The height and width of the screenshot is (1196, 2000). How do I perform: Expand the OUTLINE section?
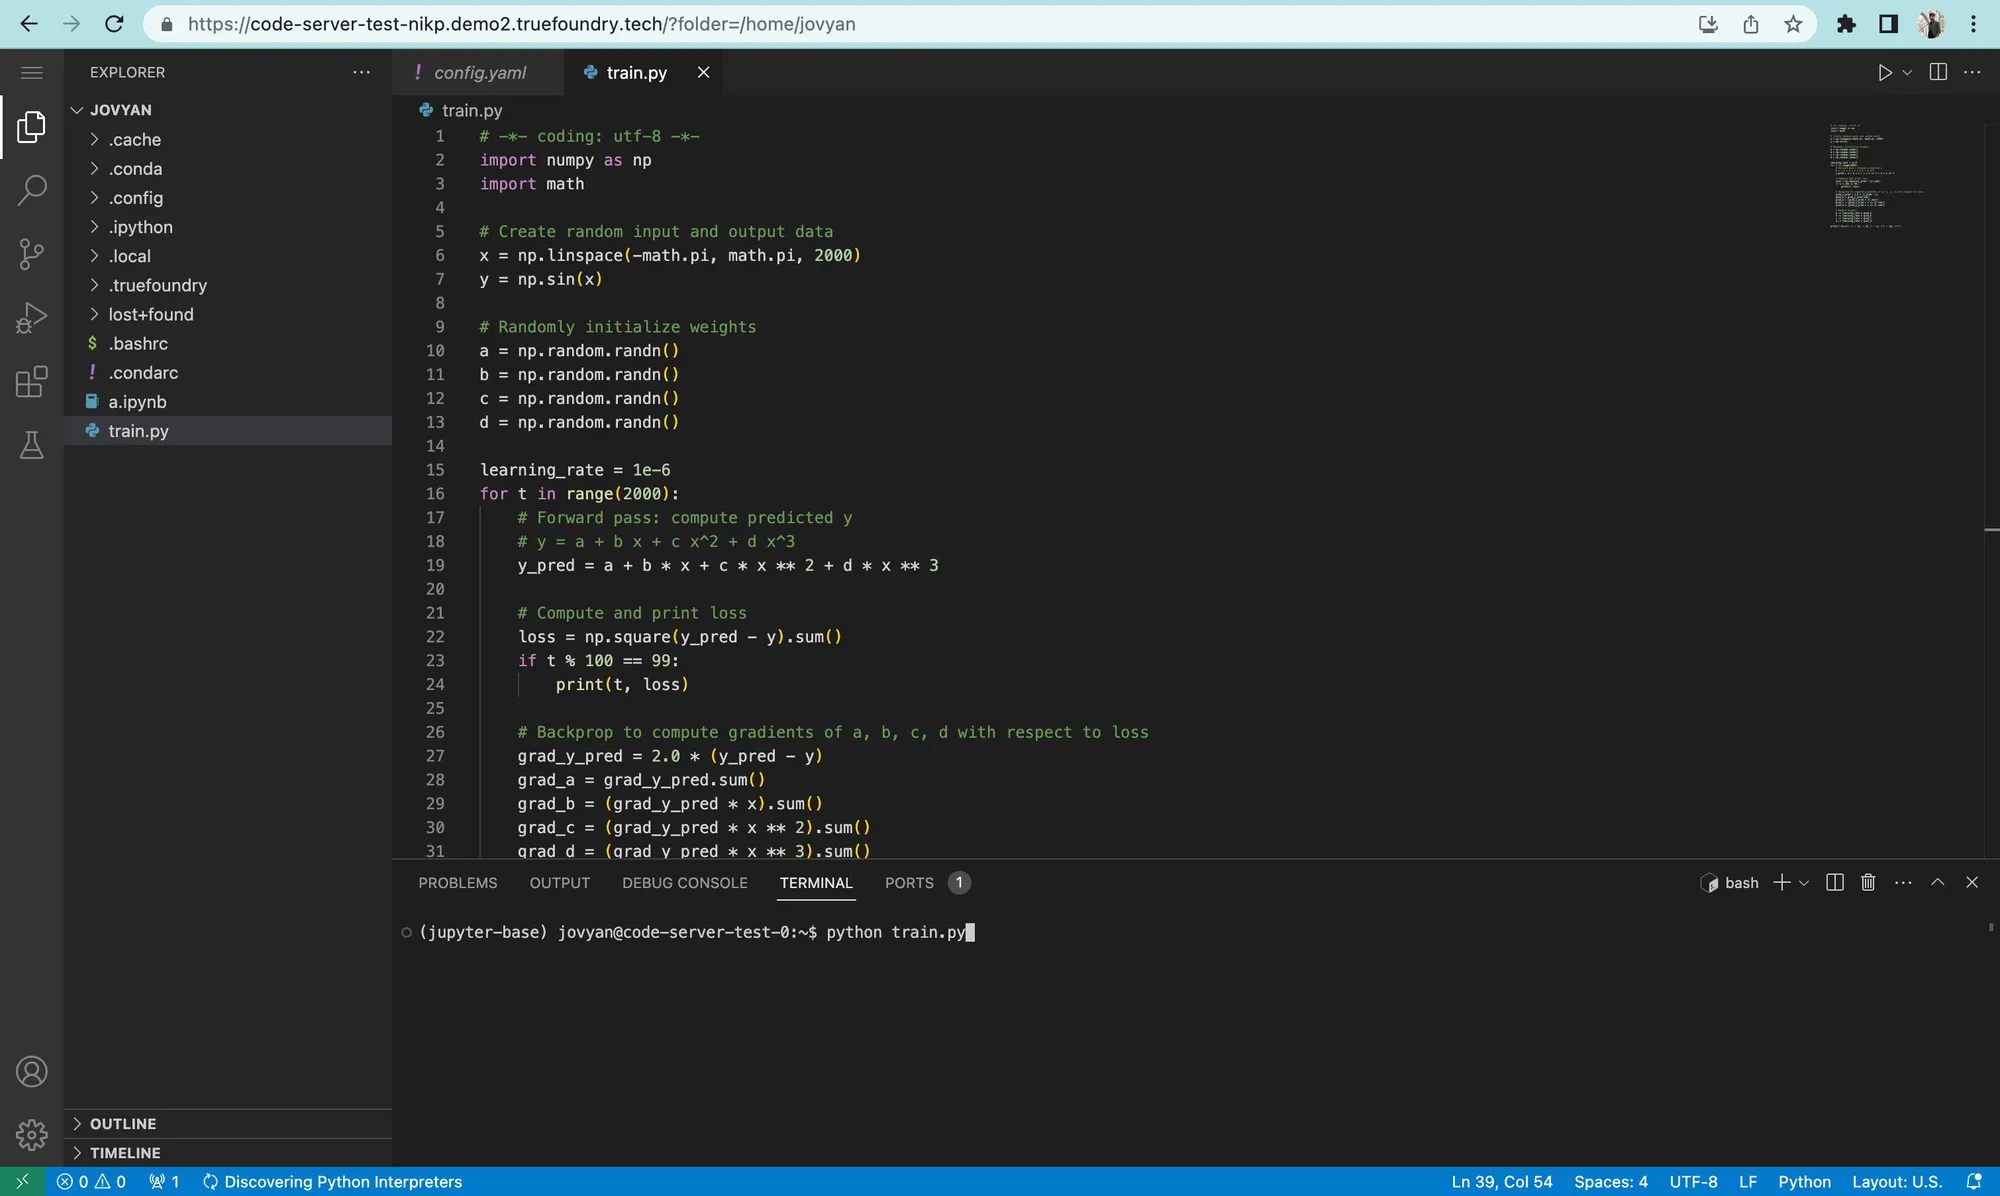pos(122,1124)
